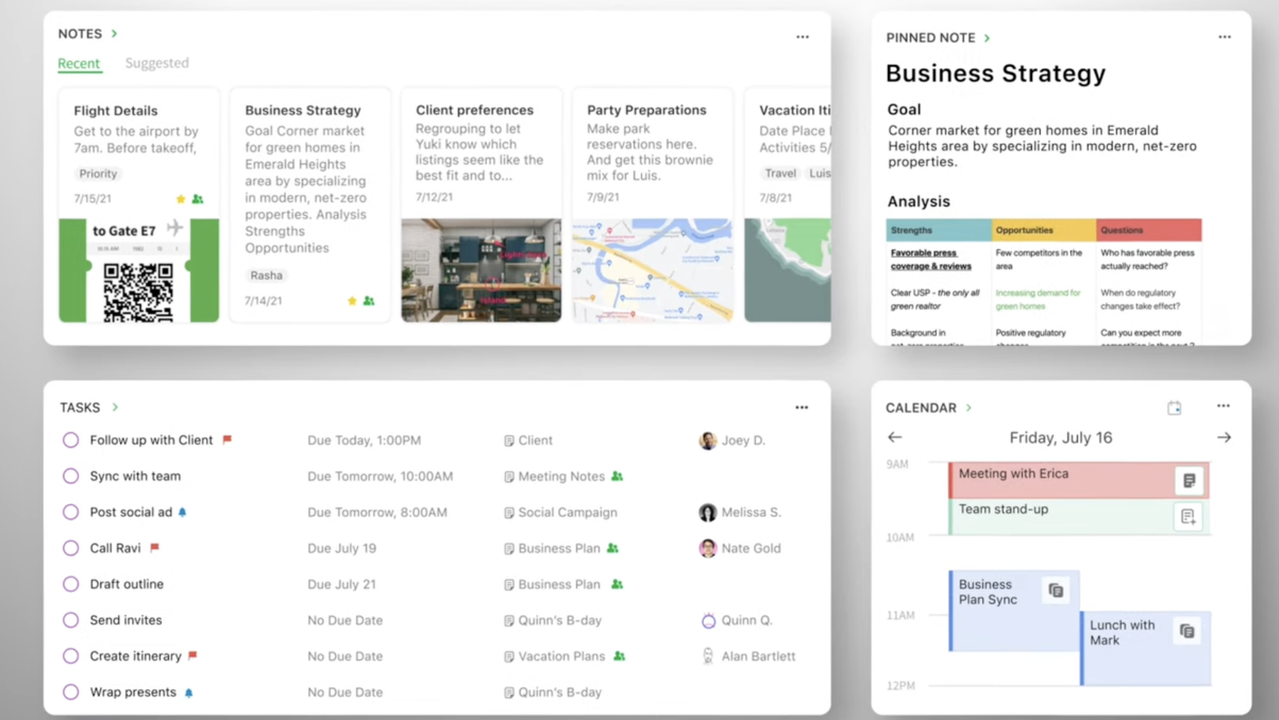Expand the Tasks section arrow

(115, 408)
